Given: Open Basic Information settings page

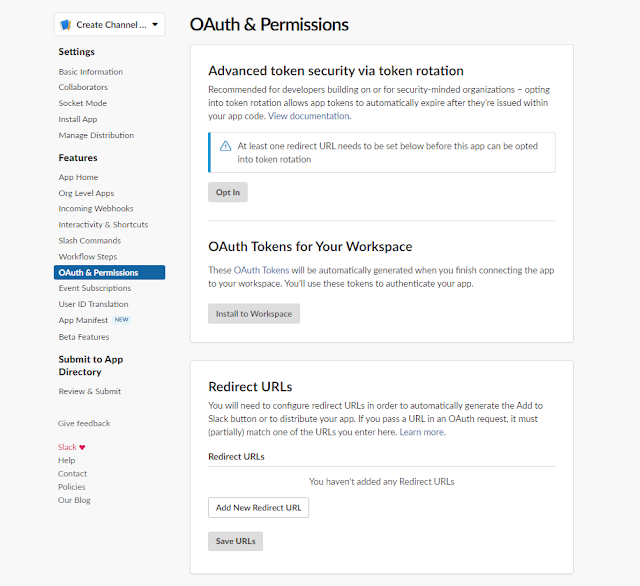Looking at the screenshot, I should (91, 72).
